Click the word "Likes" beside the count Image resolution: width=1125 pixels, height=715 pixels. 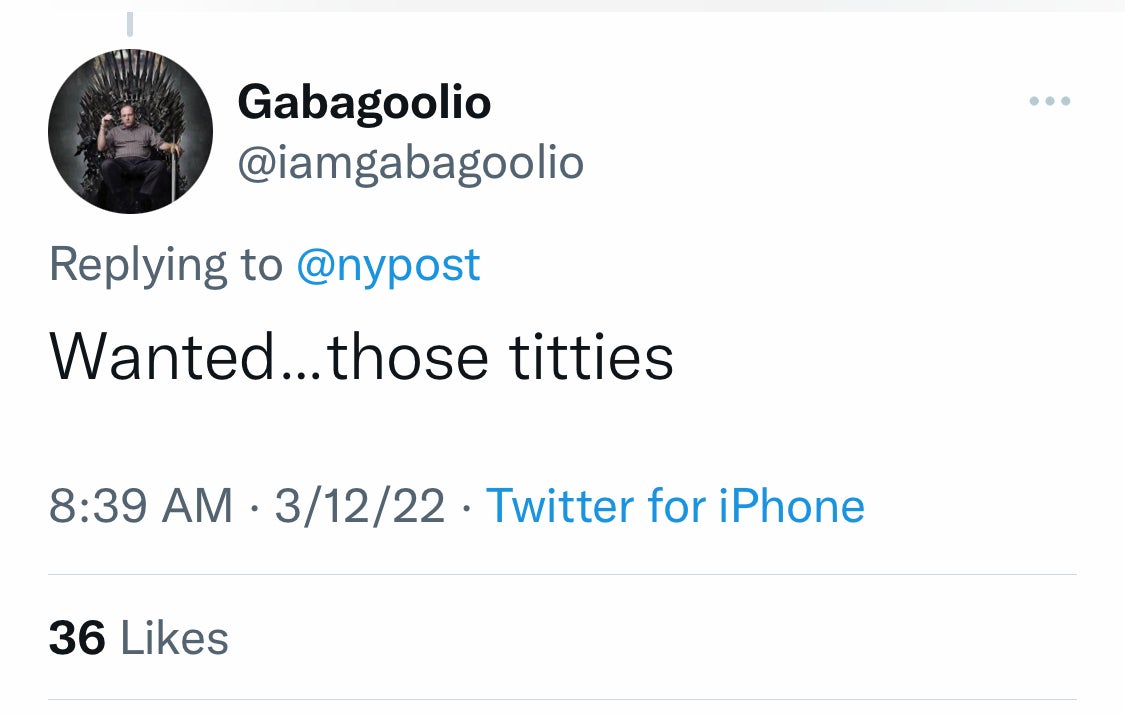tap(174, 638)
